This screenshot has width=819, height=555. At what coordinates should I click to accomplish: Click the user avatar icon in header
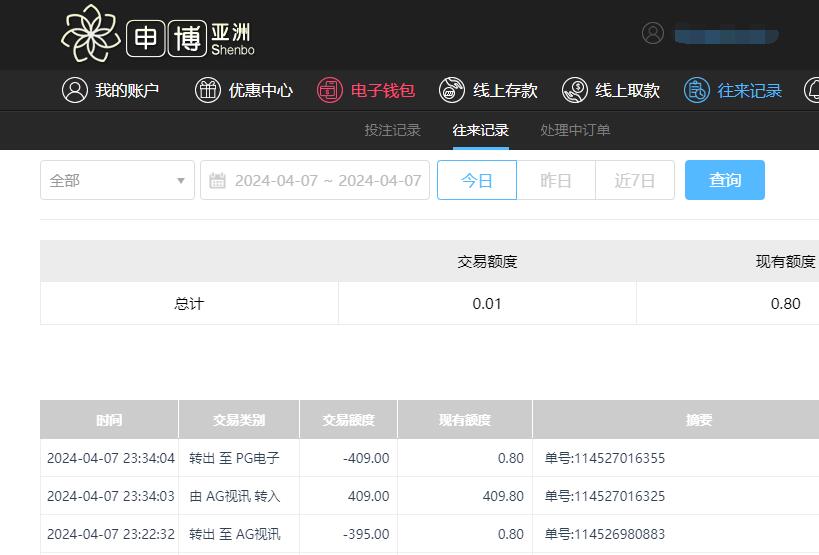(653, 33)
